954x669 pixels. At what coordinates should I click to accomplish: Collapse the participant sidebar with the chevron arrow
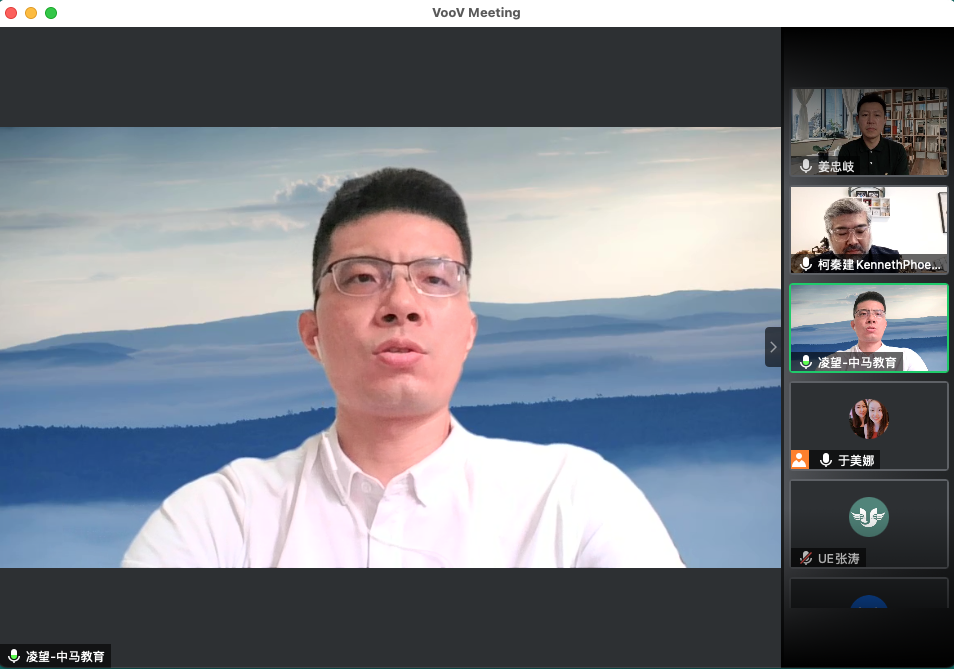click(773, 347)
